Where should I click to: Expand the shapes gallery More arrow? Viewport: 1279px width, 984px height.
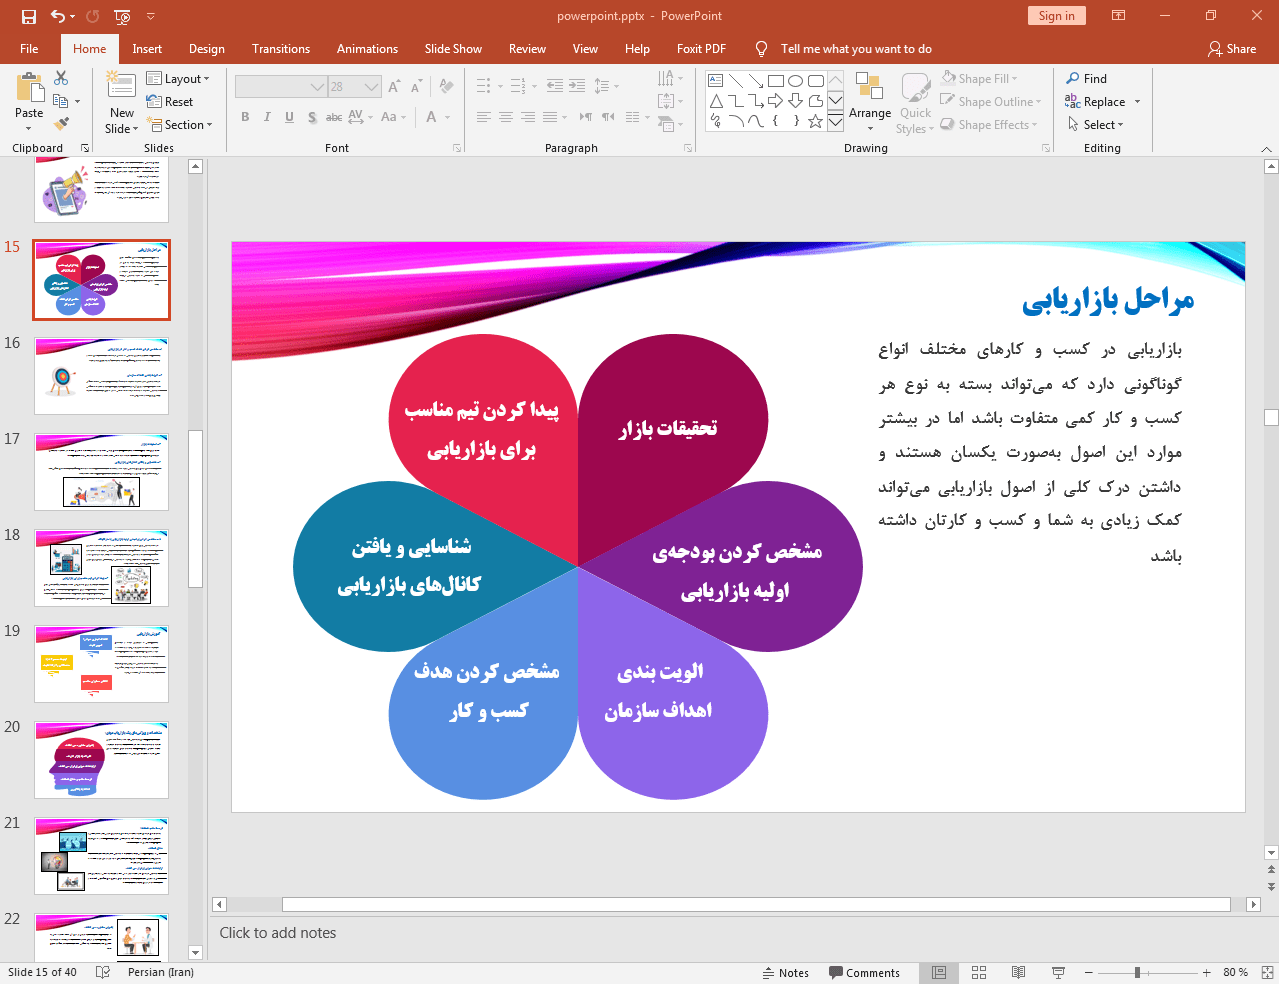[835, 122]
